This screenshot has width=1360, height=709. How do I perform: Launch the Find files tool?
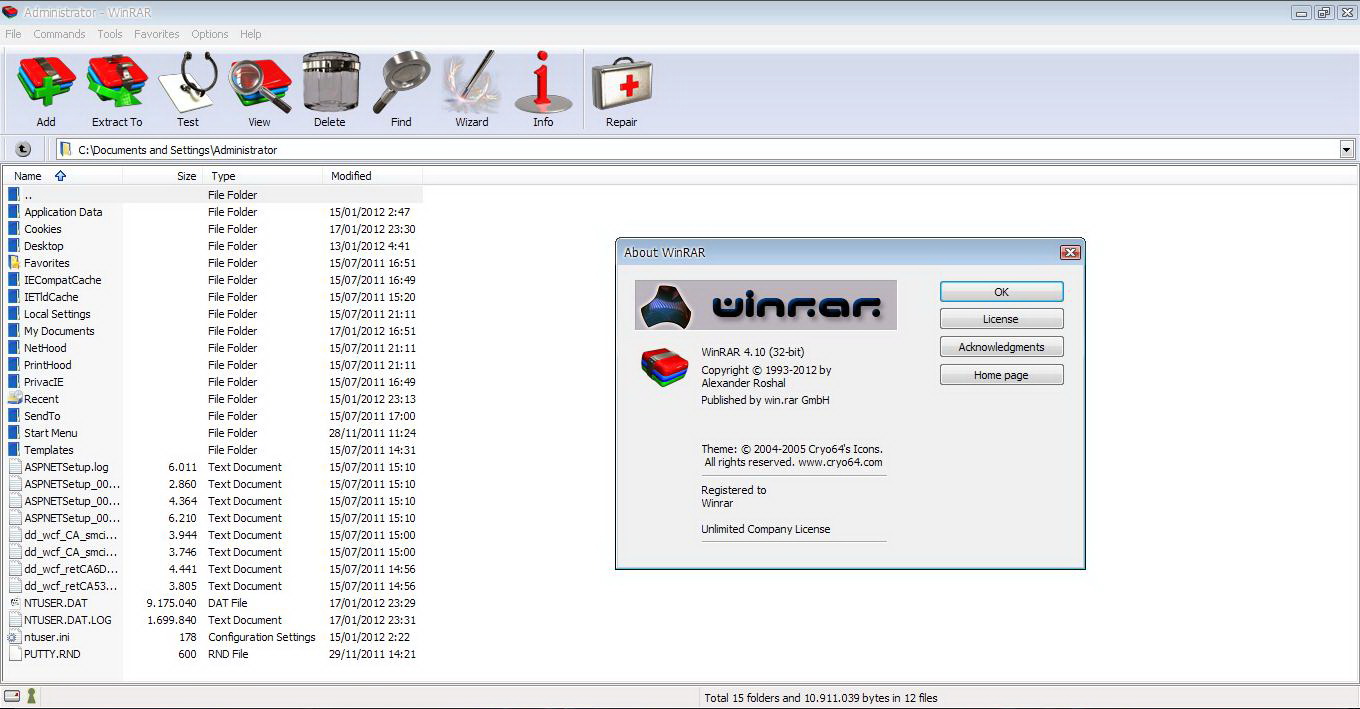401,88
